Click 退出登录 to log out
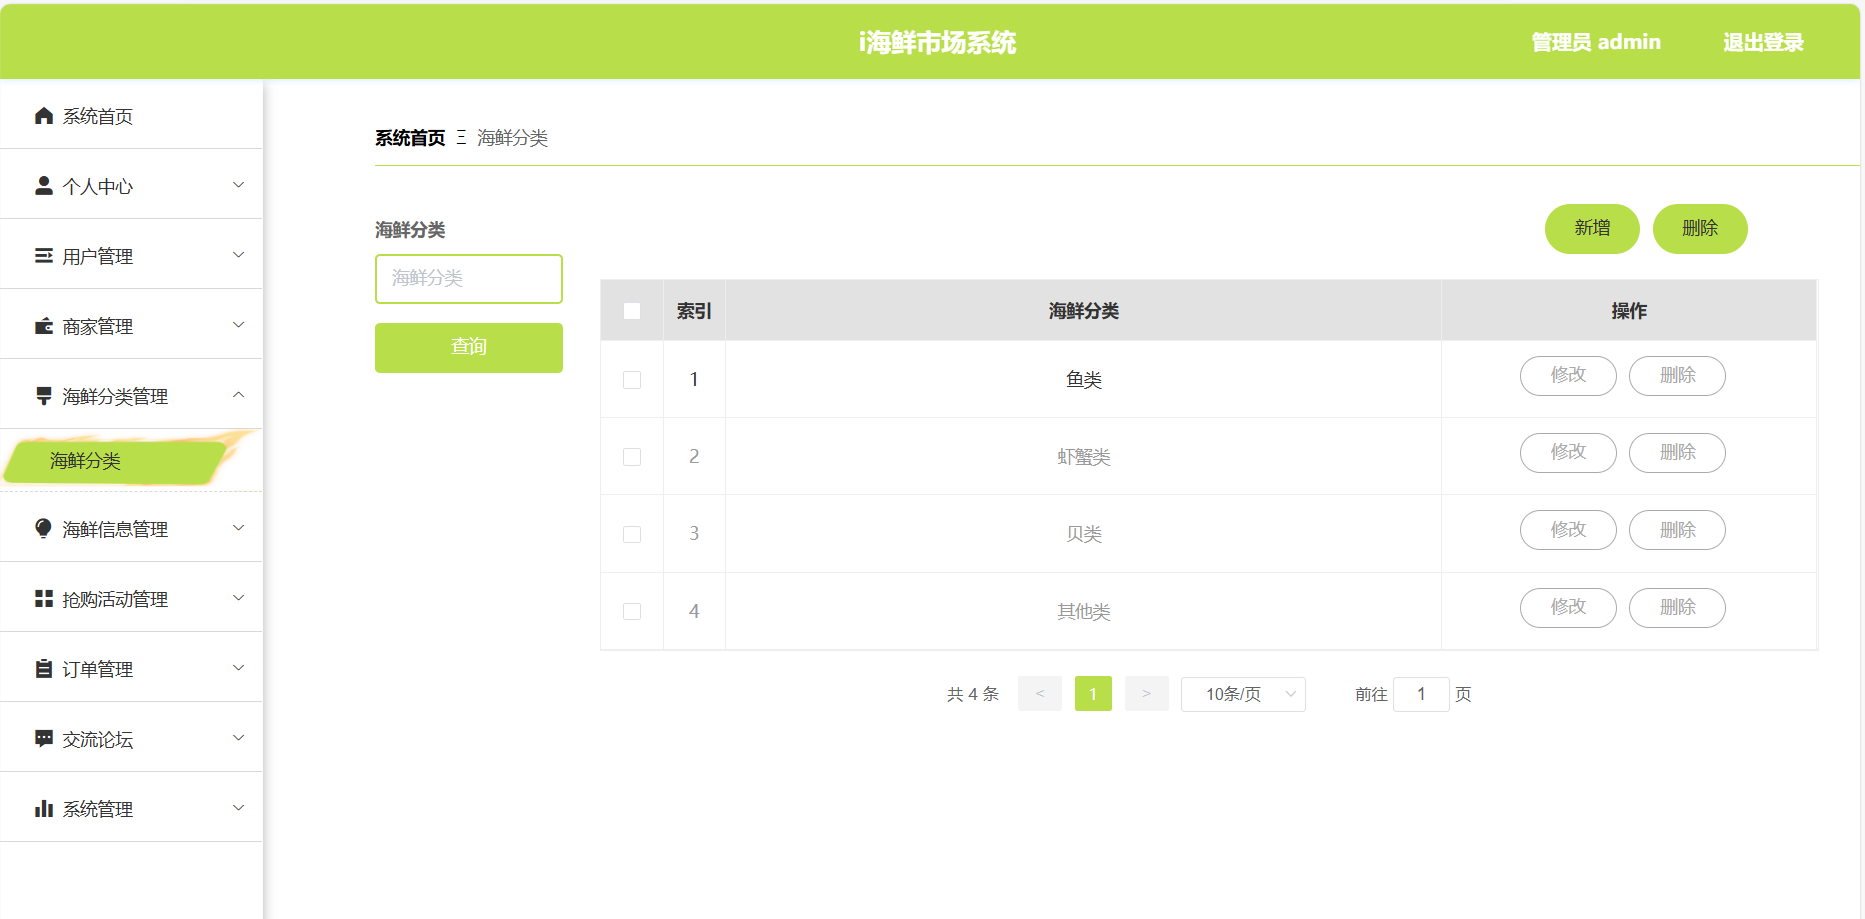The height and width of the screenshot is (919, 1865). pyautogui.click(x=1763, y=42)
